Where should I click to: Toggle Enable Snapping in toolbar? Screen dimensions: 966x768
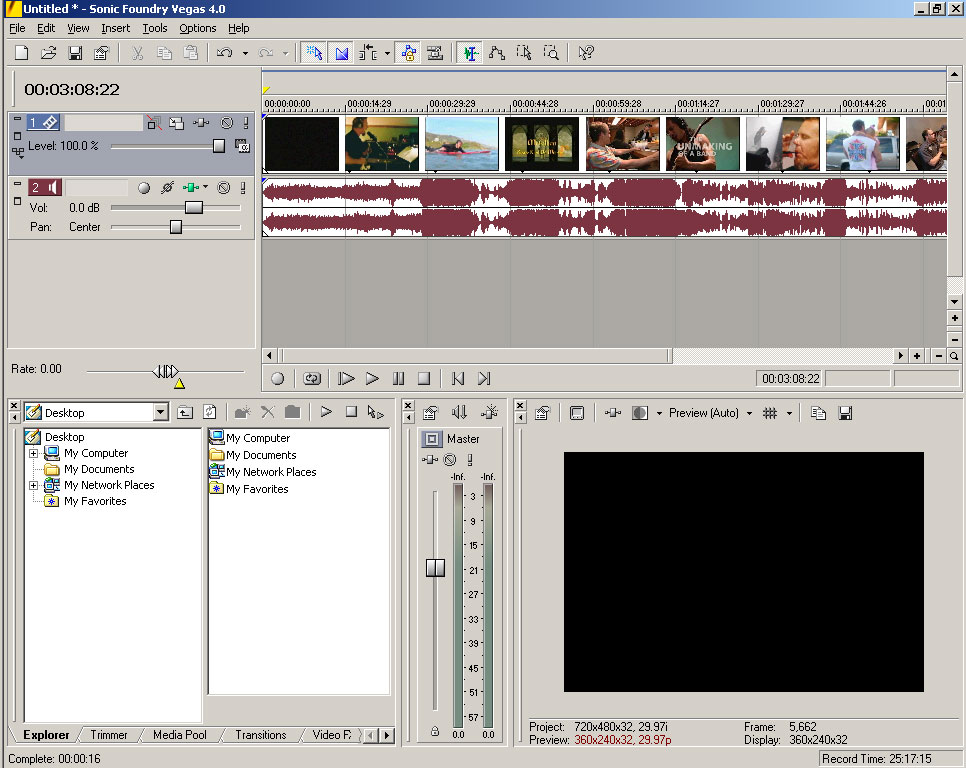tap(315, 53)
